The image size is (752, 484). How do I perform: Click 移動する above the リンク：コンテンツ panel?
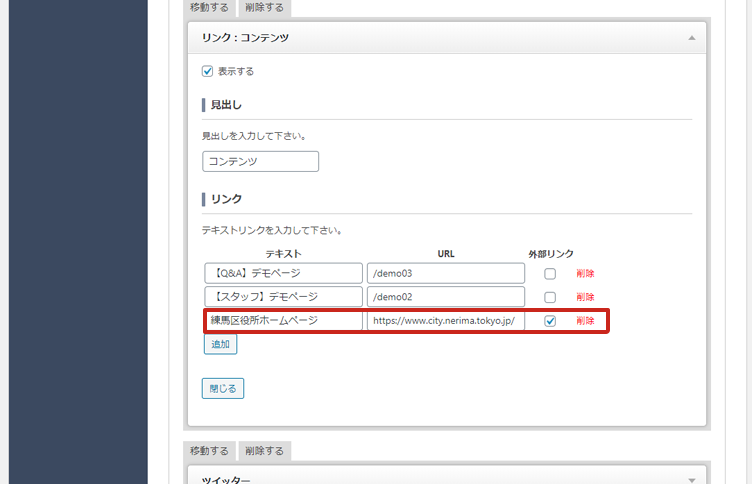[x=209, y=8]
